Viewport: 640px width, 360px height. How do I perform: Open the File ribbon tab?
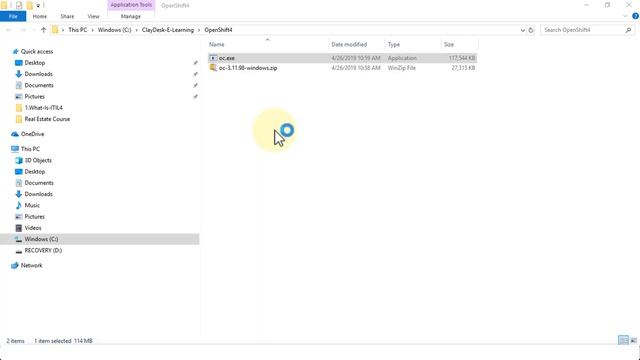13,16
